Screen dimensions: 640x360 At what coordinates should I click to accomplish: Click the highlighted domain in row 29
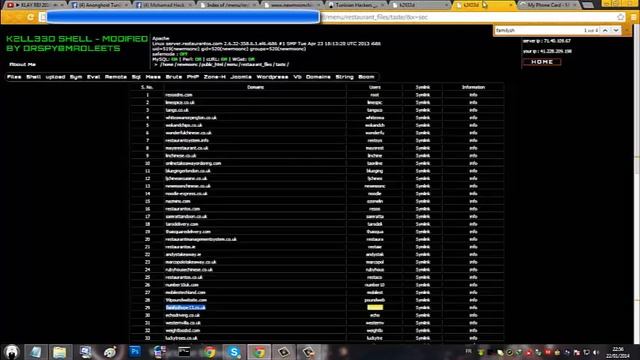click(x=186, y=308)
